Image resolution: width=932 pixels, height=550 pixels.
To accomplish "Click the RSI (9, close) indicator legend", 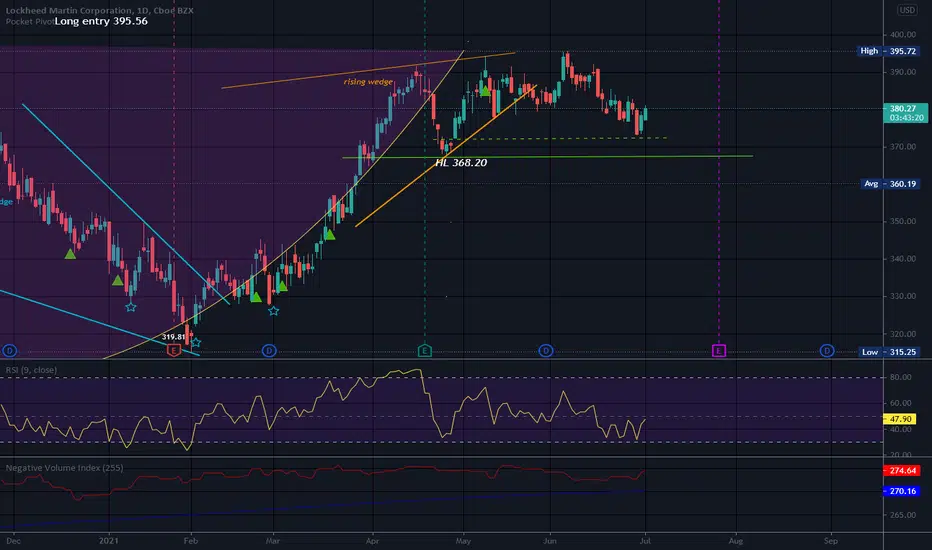I will click(32, 370).
